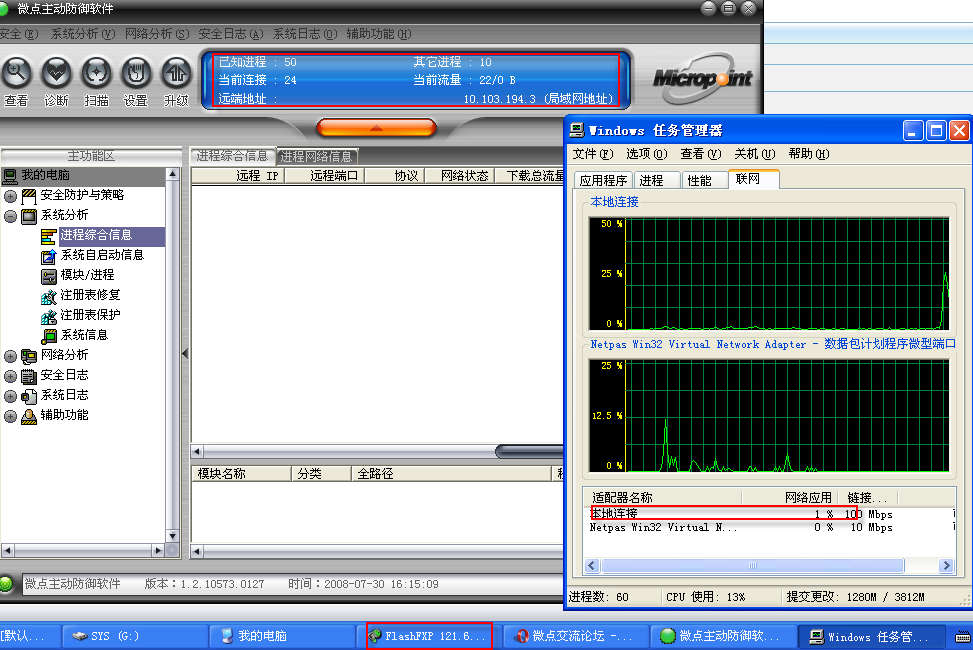Screen dimensions: 973x650
Task: Click 系统日志 node icon
Action: click(29, 396)
